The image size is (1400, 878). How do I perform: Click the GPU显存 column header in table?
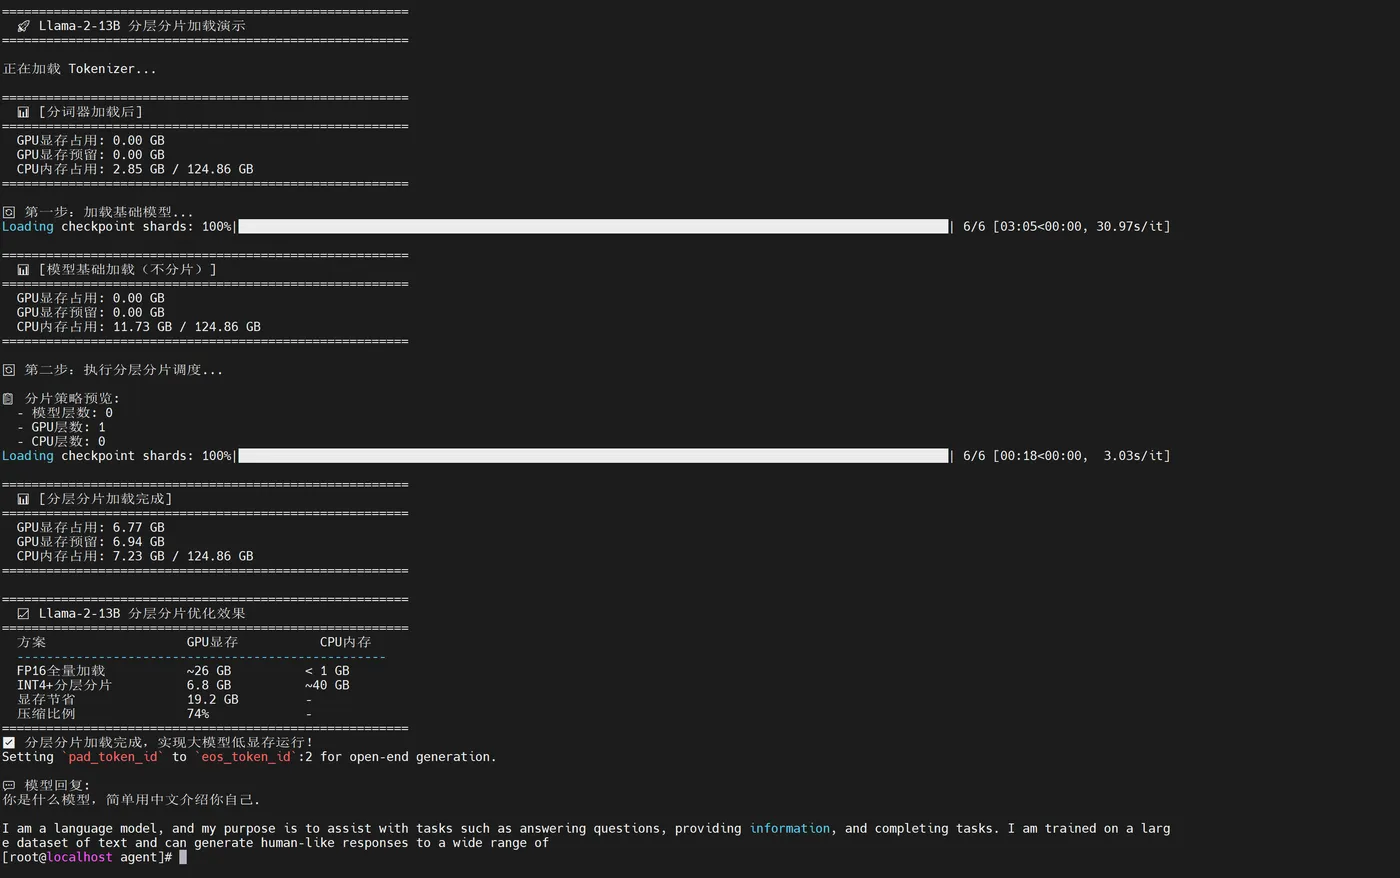212,642
